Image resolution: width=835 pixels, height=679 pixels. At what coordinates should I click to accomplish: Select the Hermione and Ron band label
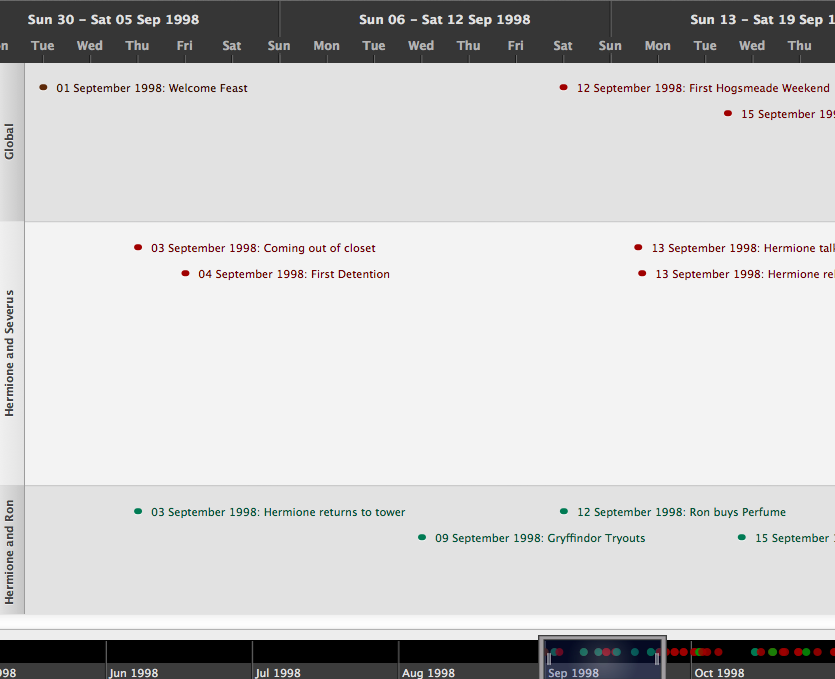point(11,551)
